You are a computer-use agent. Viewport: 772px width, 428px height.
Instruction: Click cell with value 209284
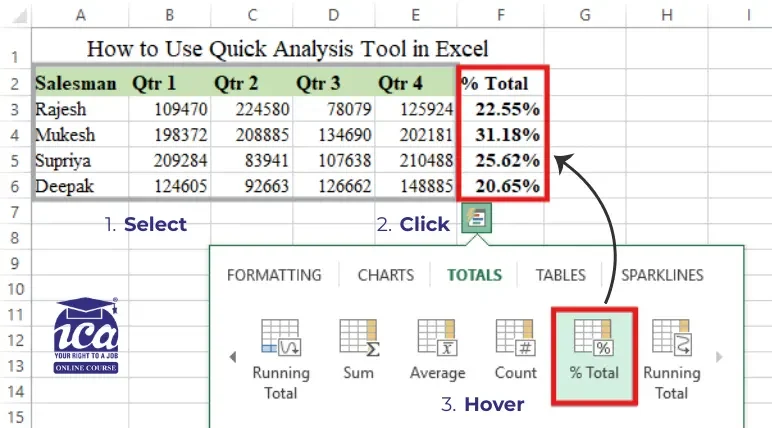click(170, 160)
